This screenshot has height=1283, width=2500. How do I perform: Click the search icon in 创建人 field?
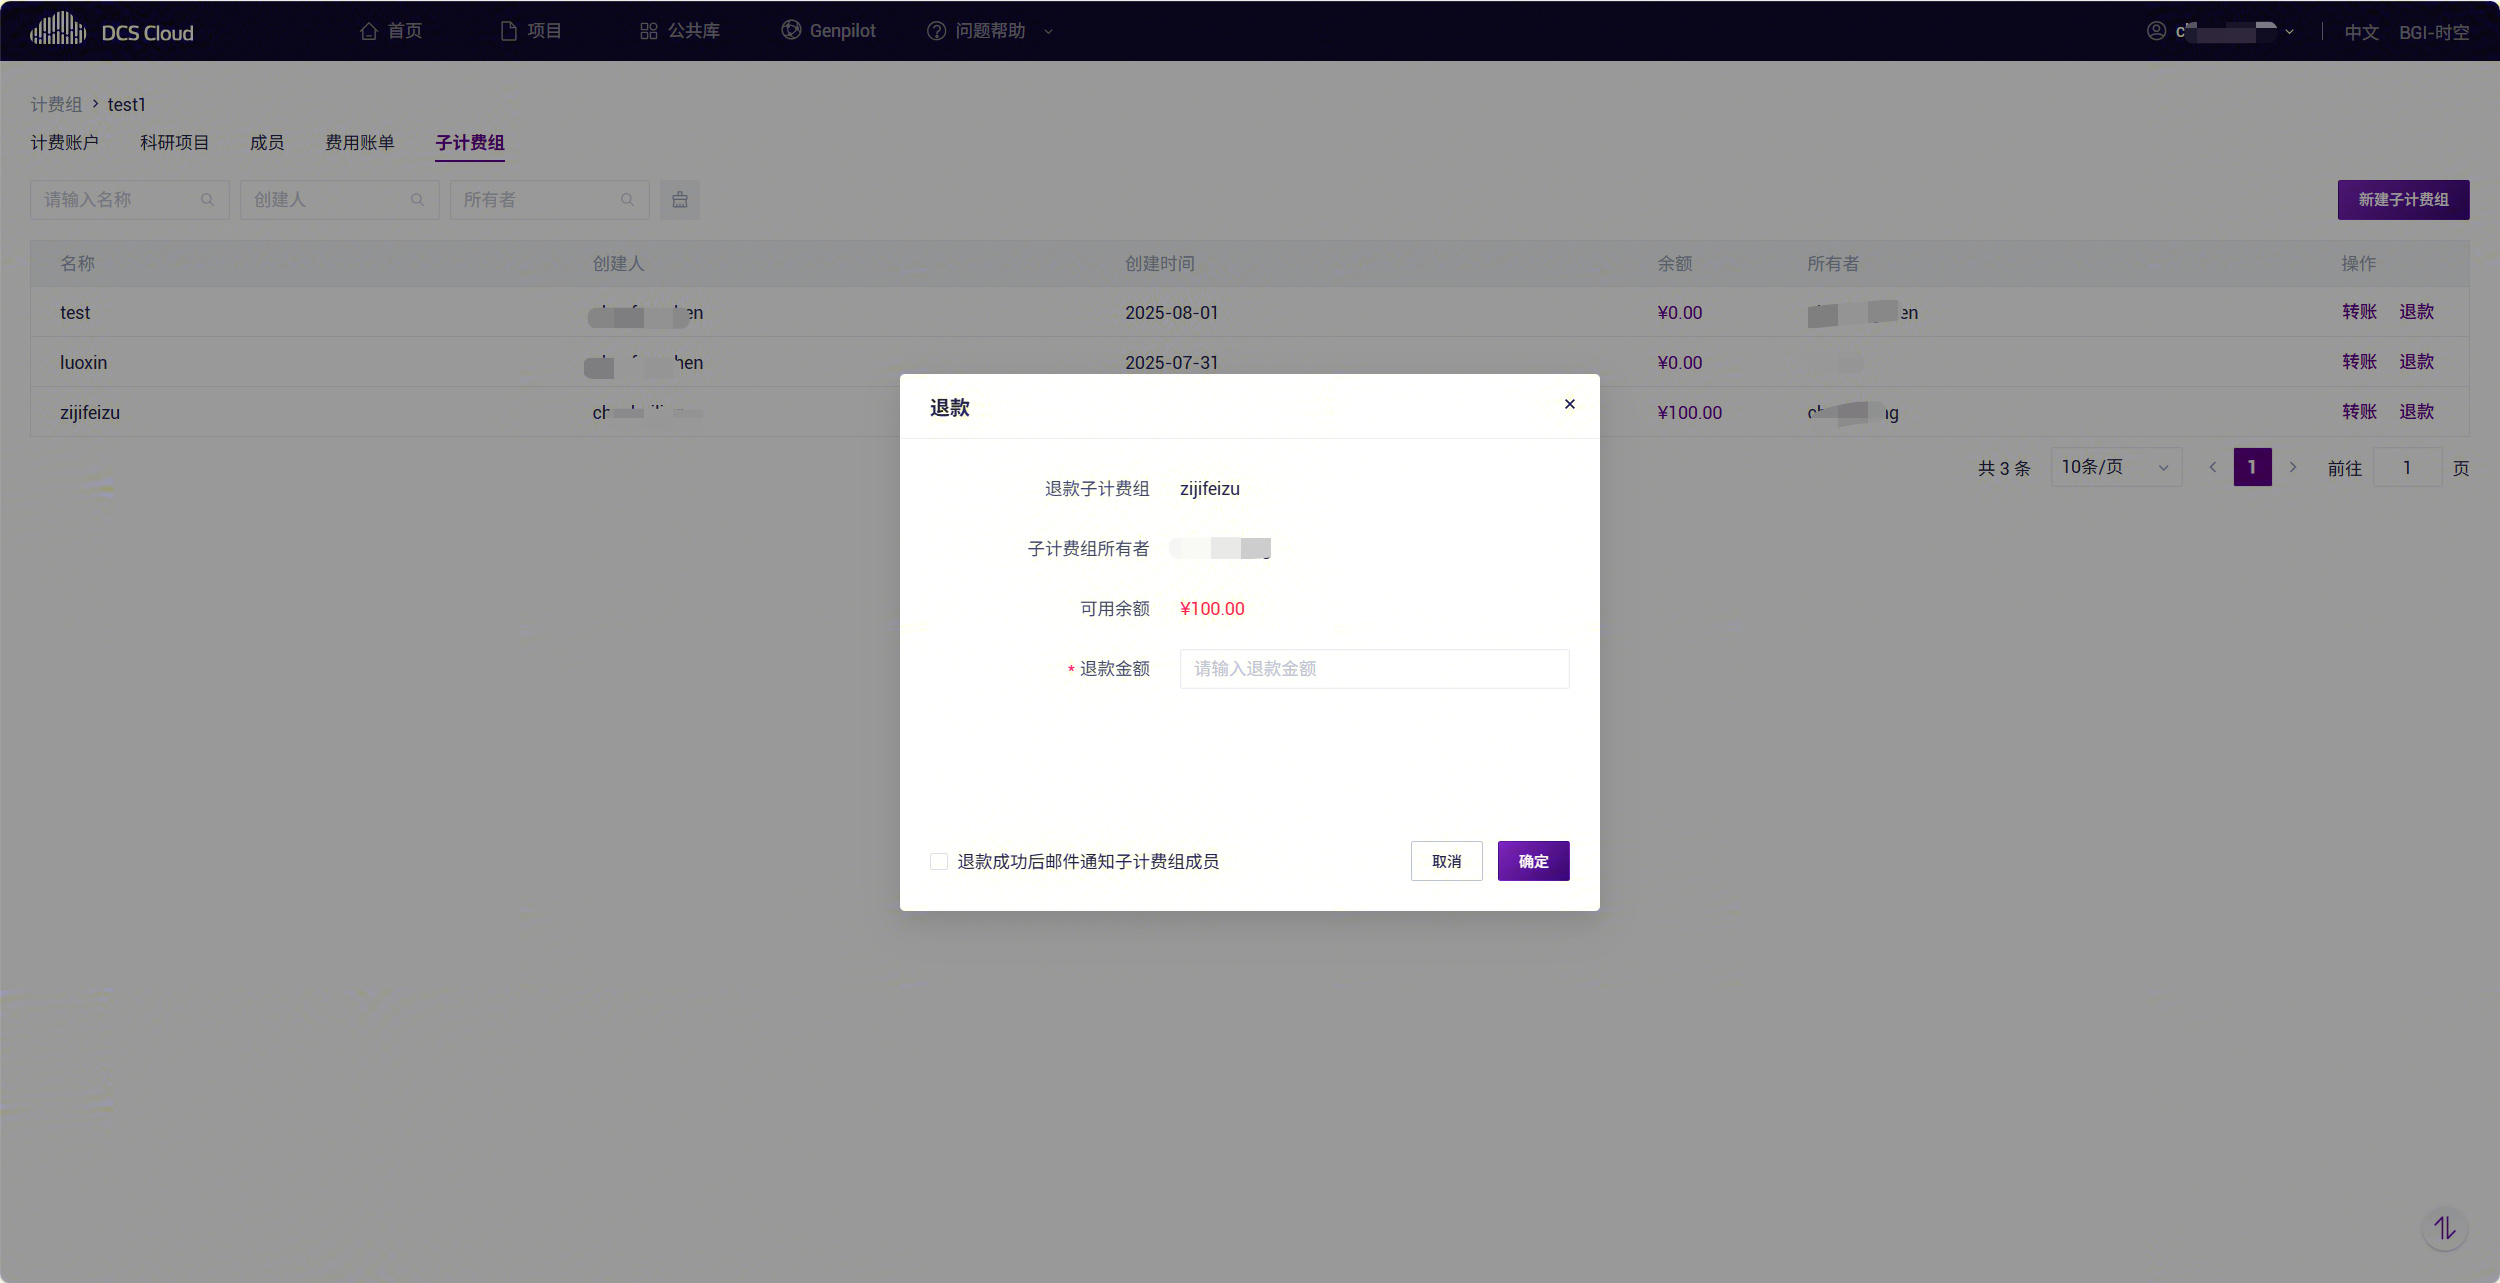point(417,200)
